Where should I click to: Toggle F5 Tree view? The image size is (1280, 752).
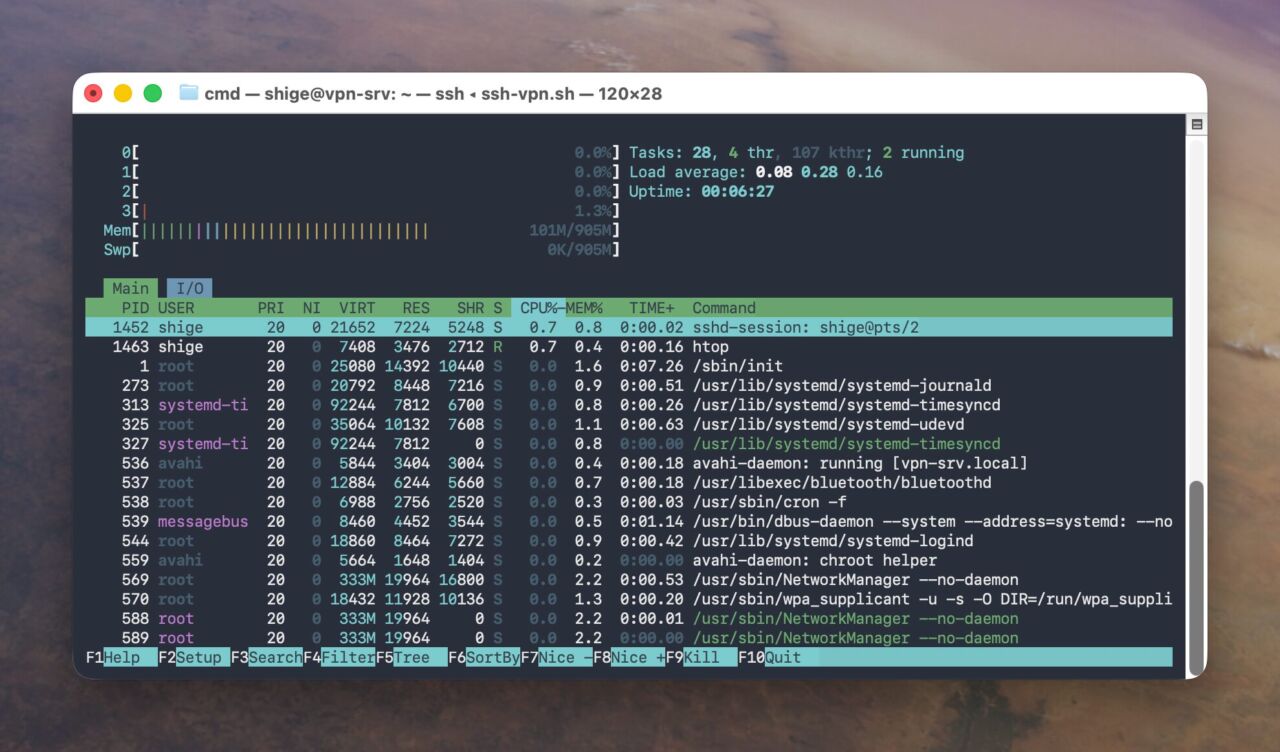(411, 657)
